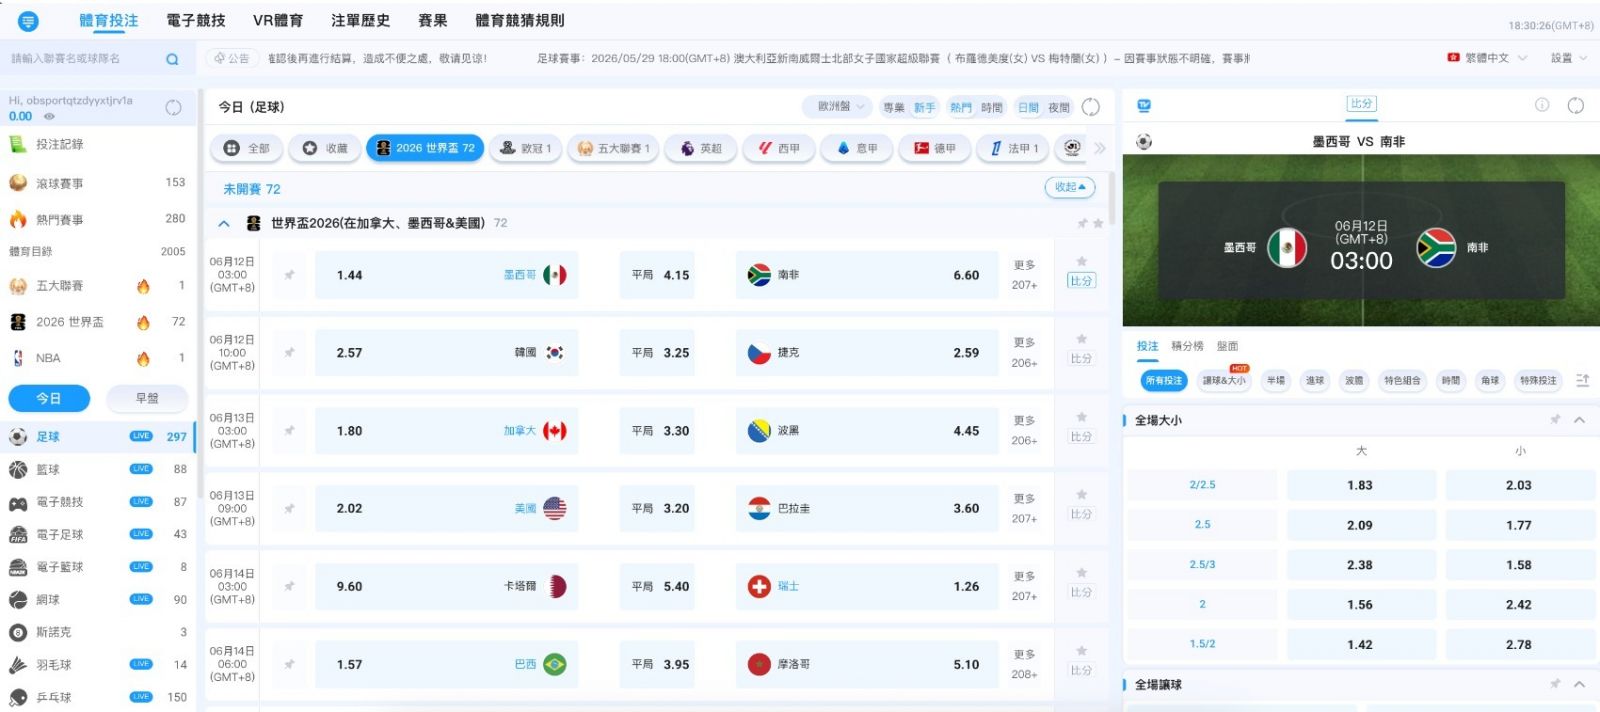Select the 乒乓球 table tennis icon
Image resolution: width=1600 pixels, height=712 pixels.
pos(18,697)
